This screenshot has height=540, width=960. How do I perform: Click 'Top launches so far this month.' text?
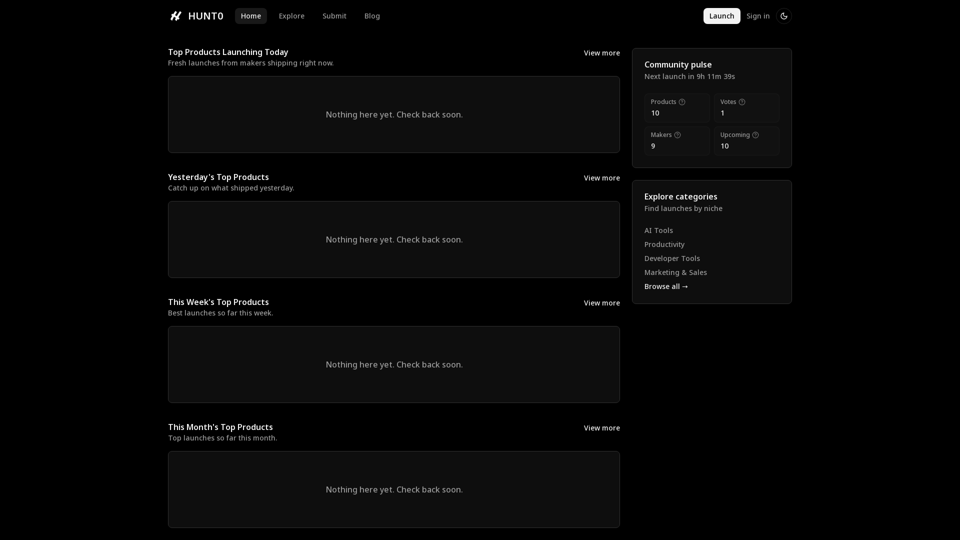pyautogui.click(x=222, y=438)
